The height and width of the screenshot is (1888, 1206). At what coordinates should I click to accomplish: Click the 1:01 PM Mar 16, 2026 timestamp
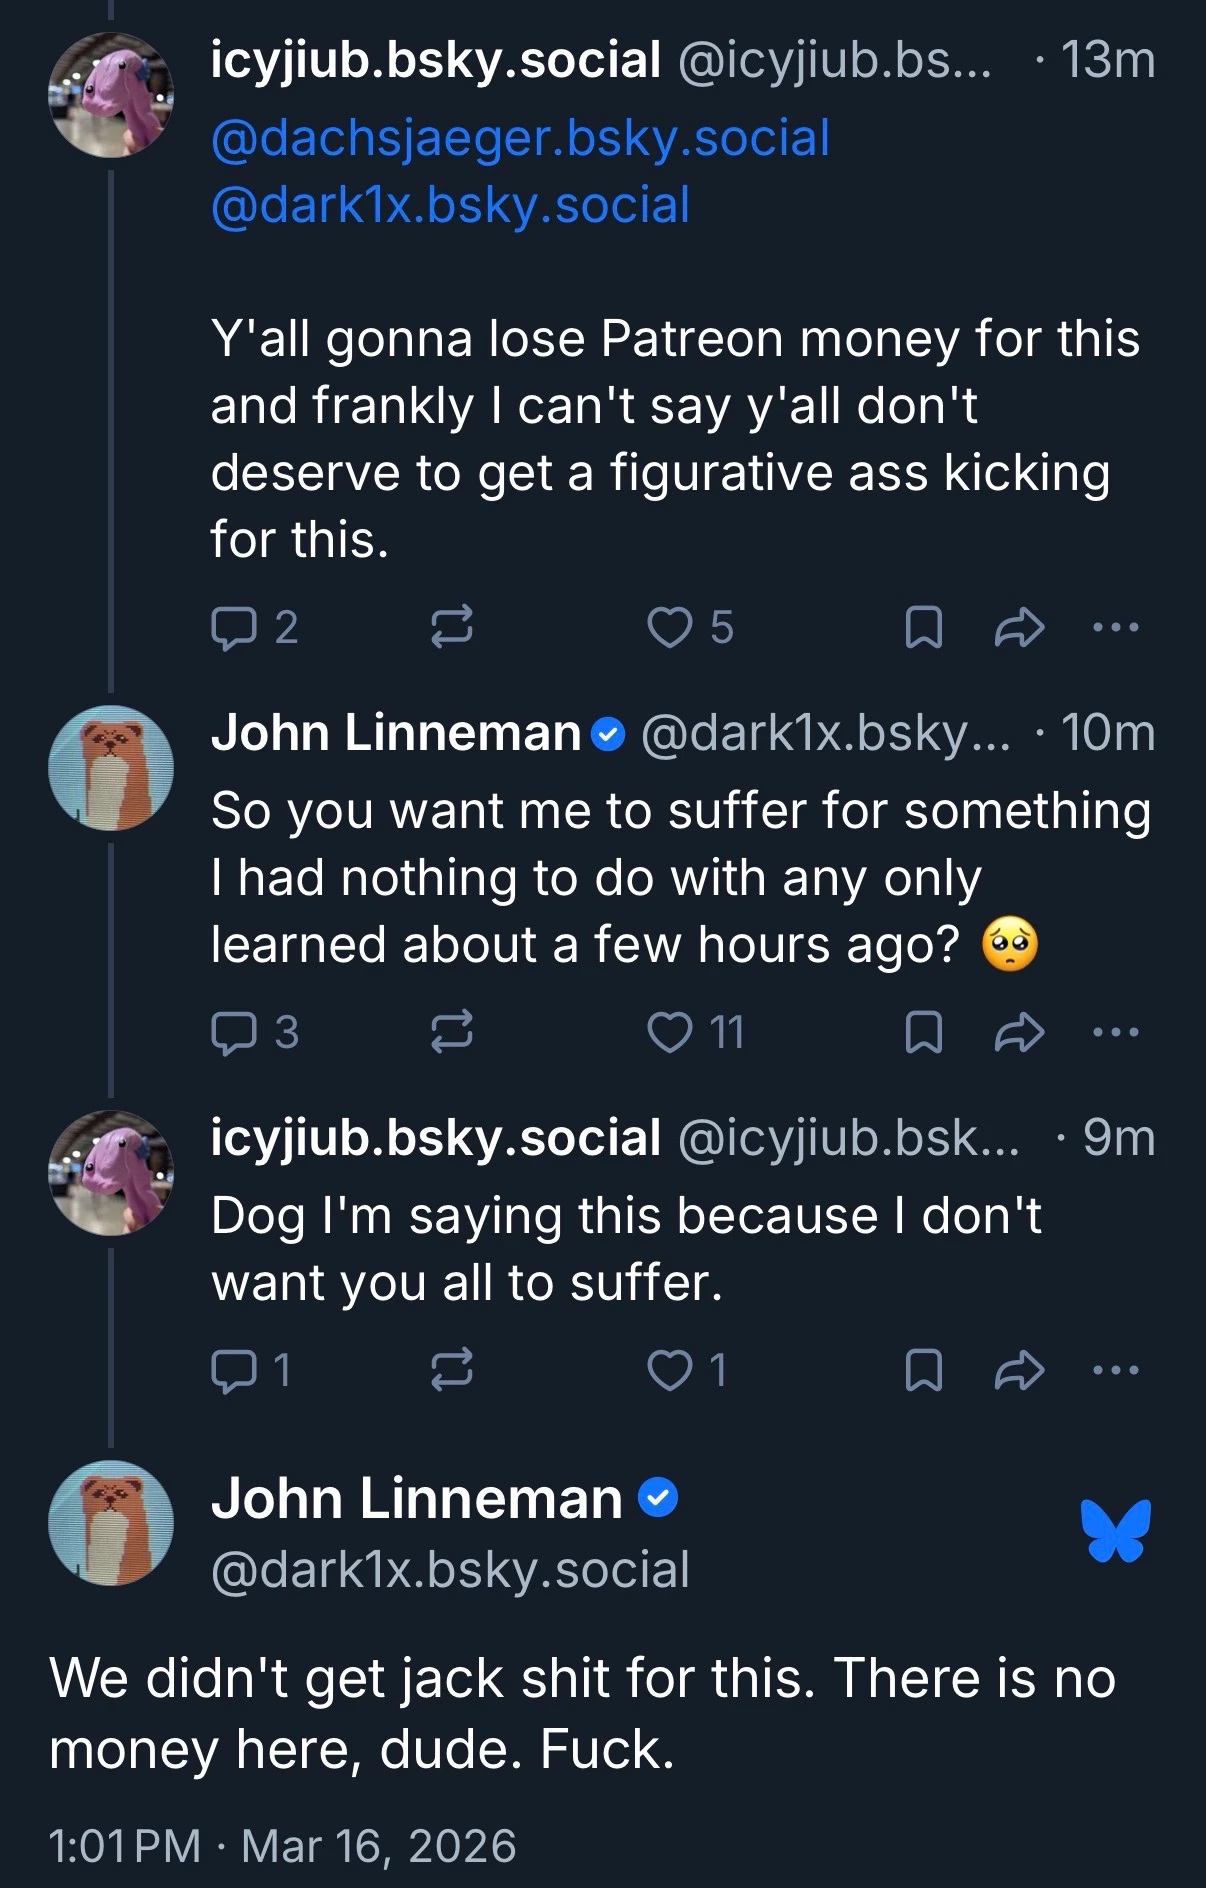click(x=282, y=1846)
